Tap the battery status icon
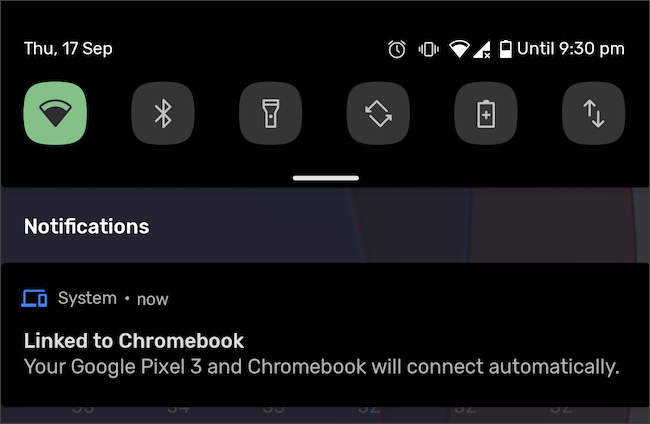The width and height of the screenshot is (650, 424). pos(505,49)
